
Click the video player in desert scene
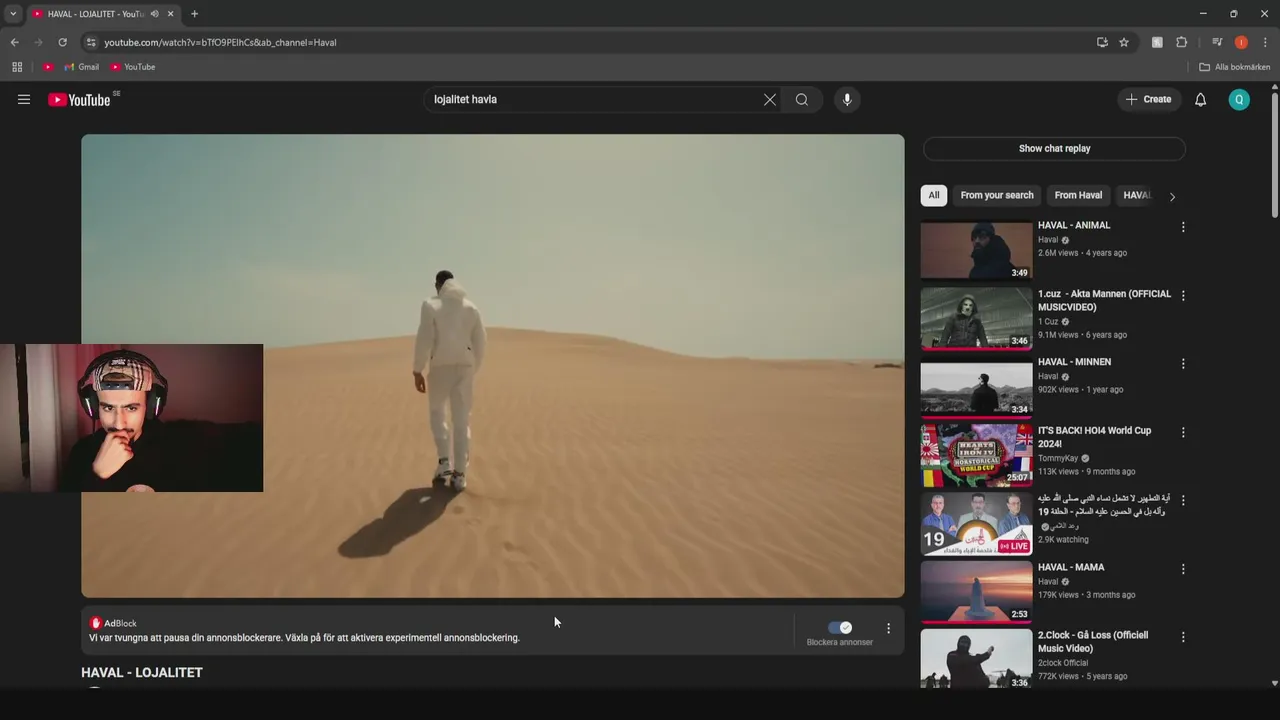[x=492, y=366]
